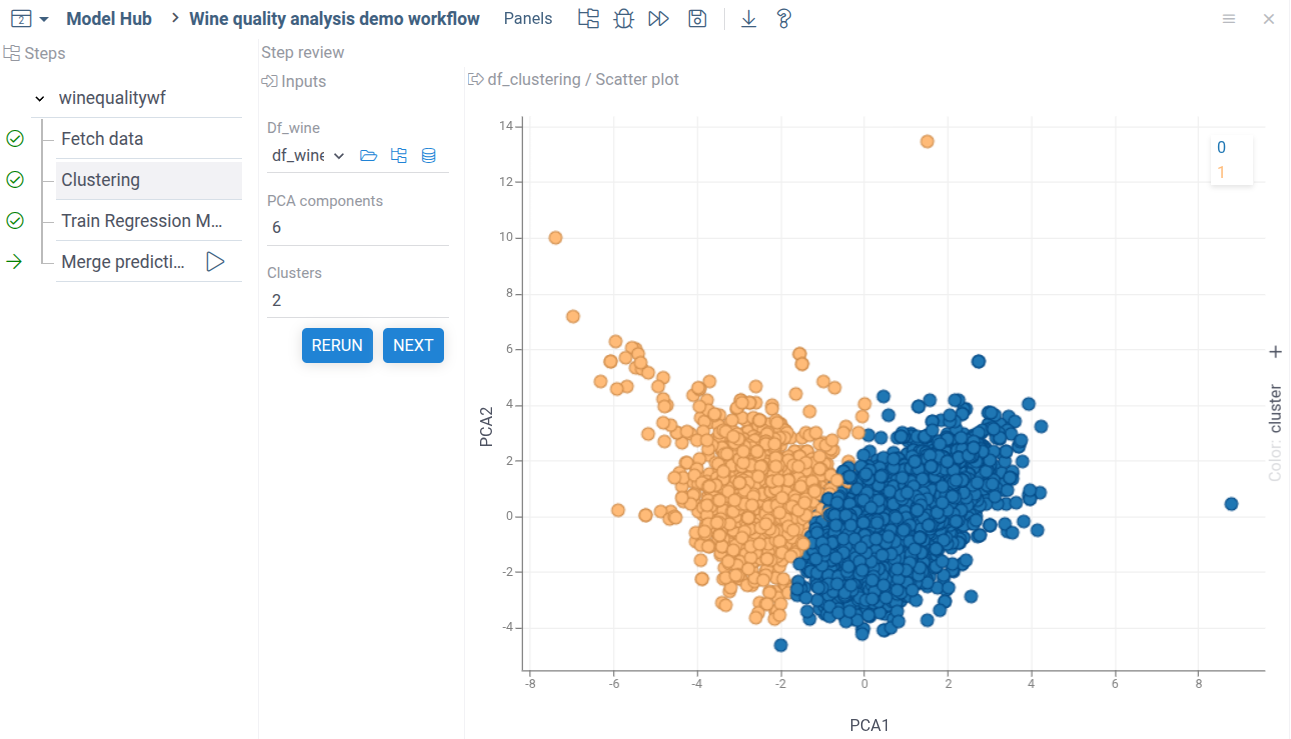
Task: Run the Merge predictions step with play icon
Action: [x=215, y=261]
